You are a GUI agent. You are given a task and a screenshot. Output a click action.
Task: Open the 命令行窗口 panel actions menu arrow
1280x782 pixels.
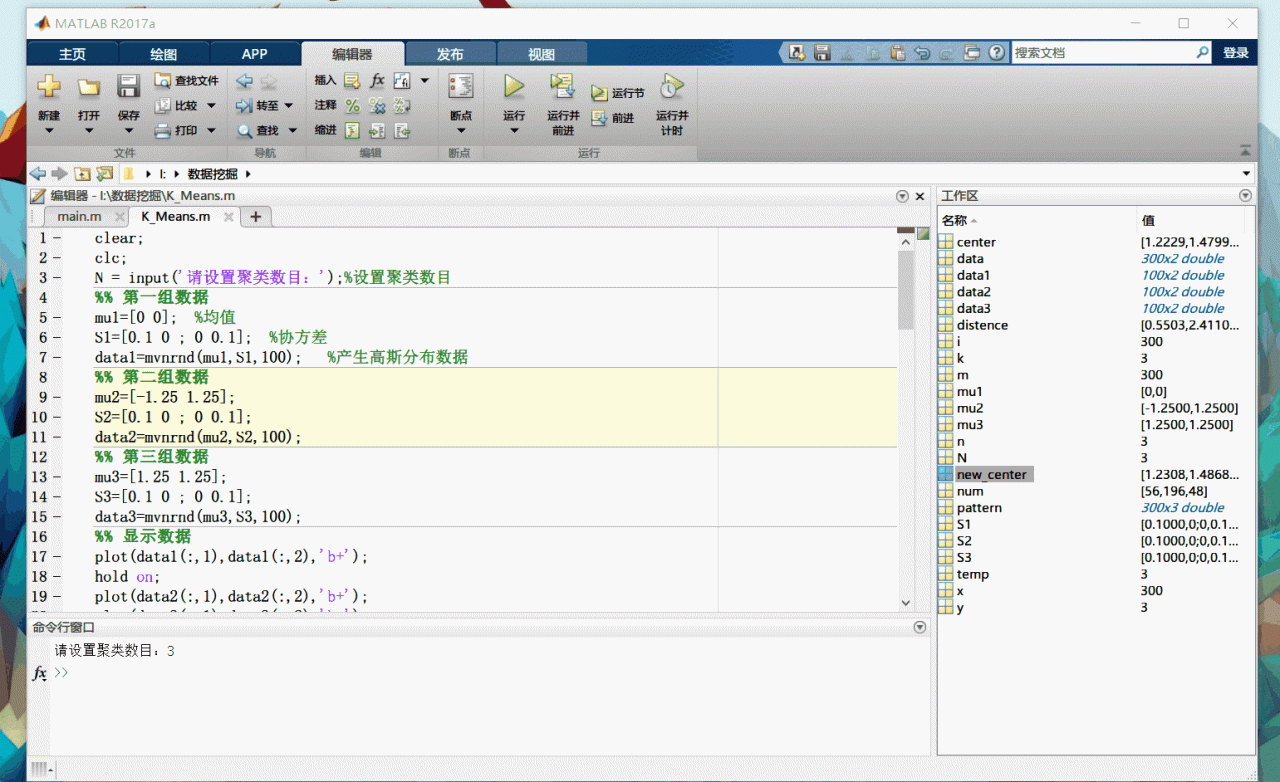coord(920,627)
